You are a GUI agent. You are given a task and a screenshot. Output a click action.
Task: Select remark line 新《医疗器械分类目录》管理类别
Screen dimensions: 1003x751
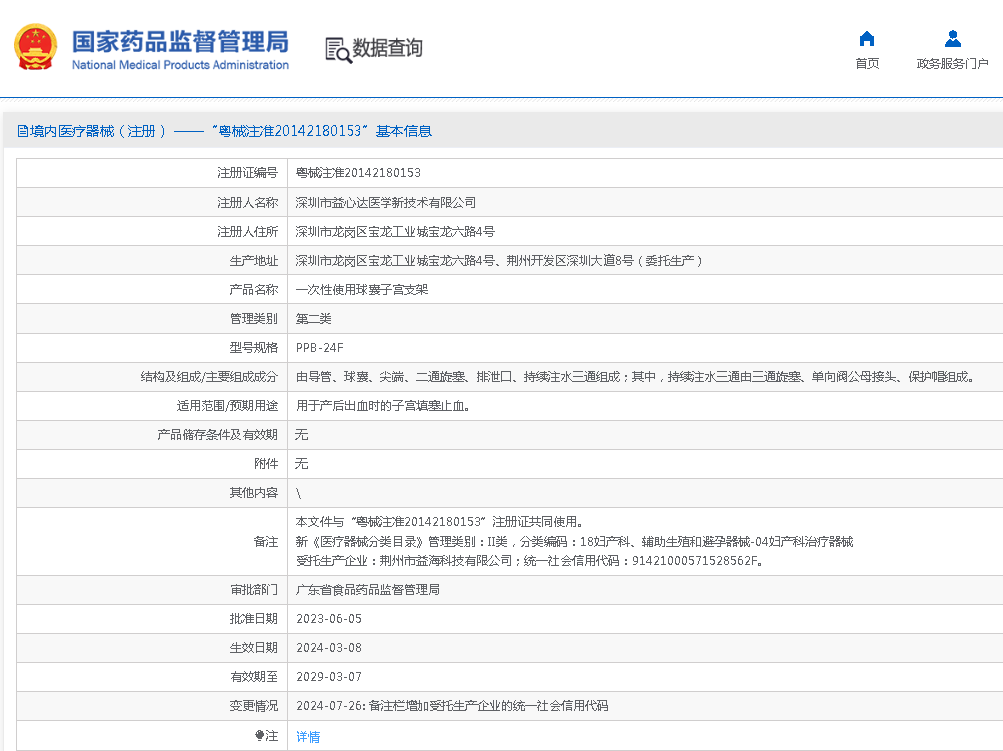click(574, 542)
